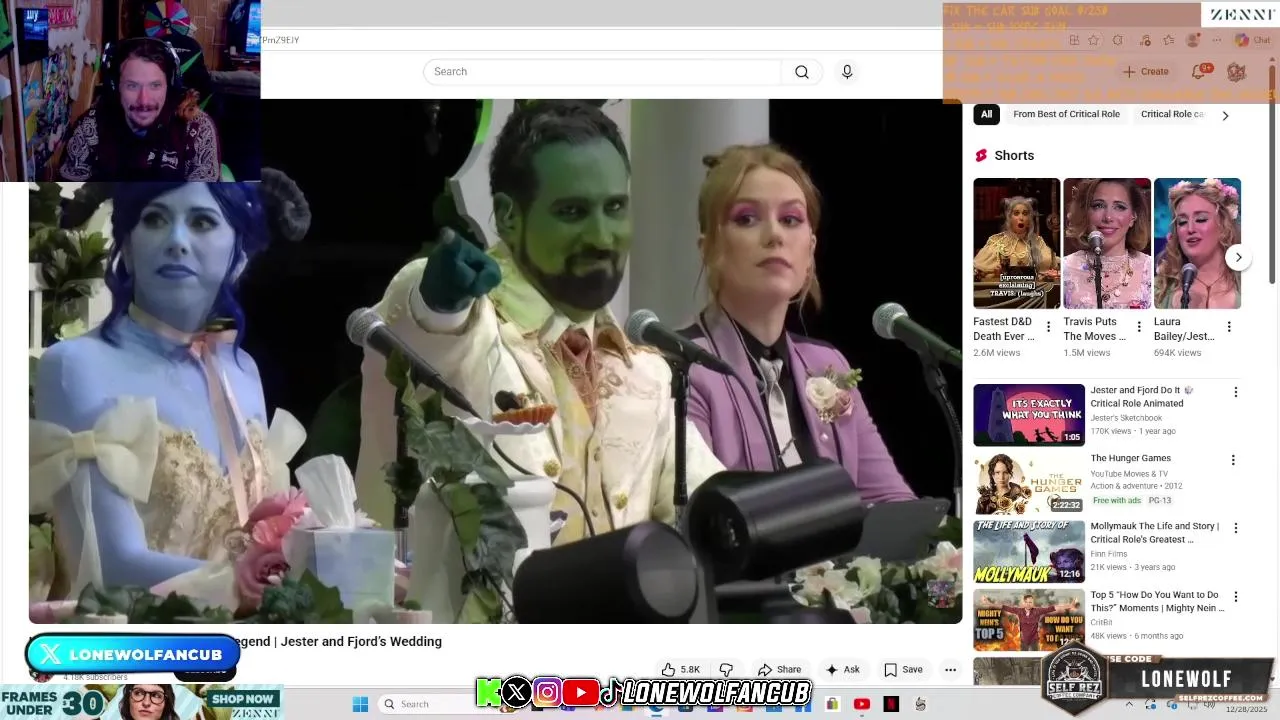The width and height of the screenshot is (1280, 720).
Task: Open menu for Mollymauk Life and Story video
Action: click(x=1235, y=528)
